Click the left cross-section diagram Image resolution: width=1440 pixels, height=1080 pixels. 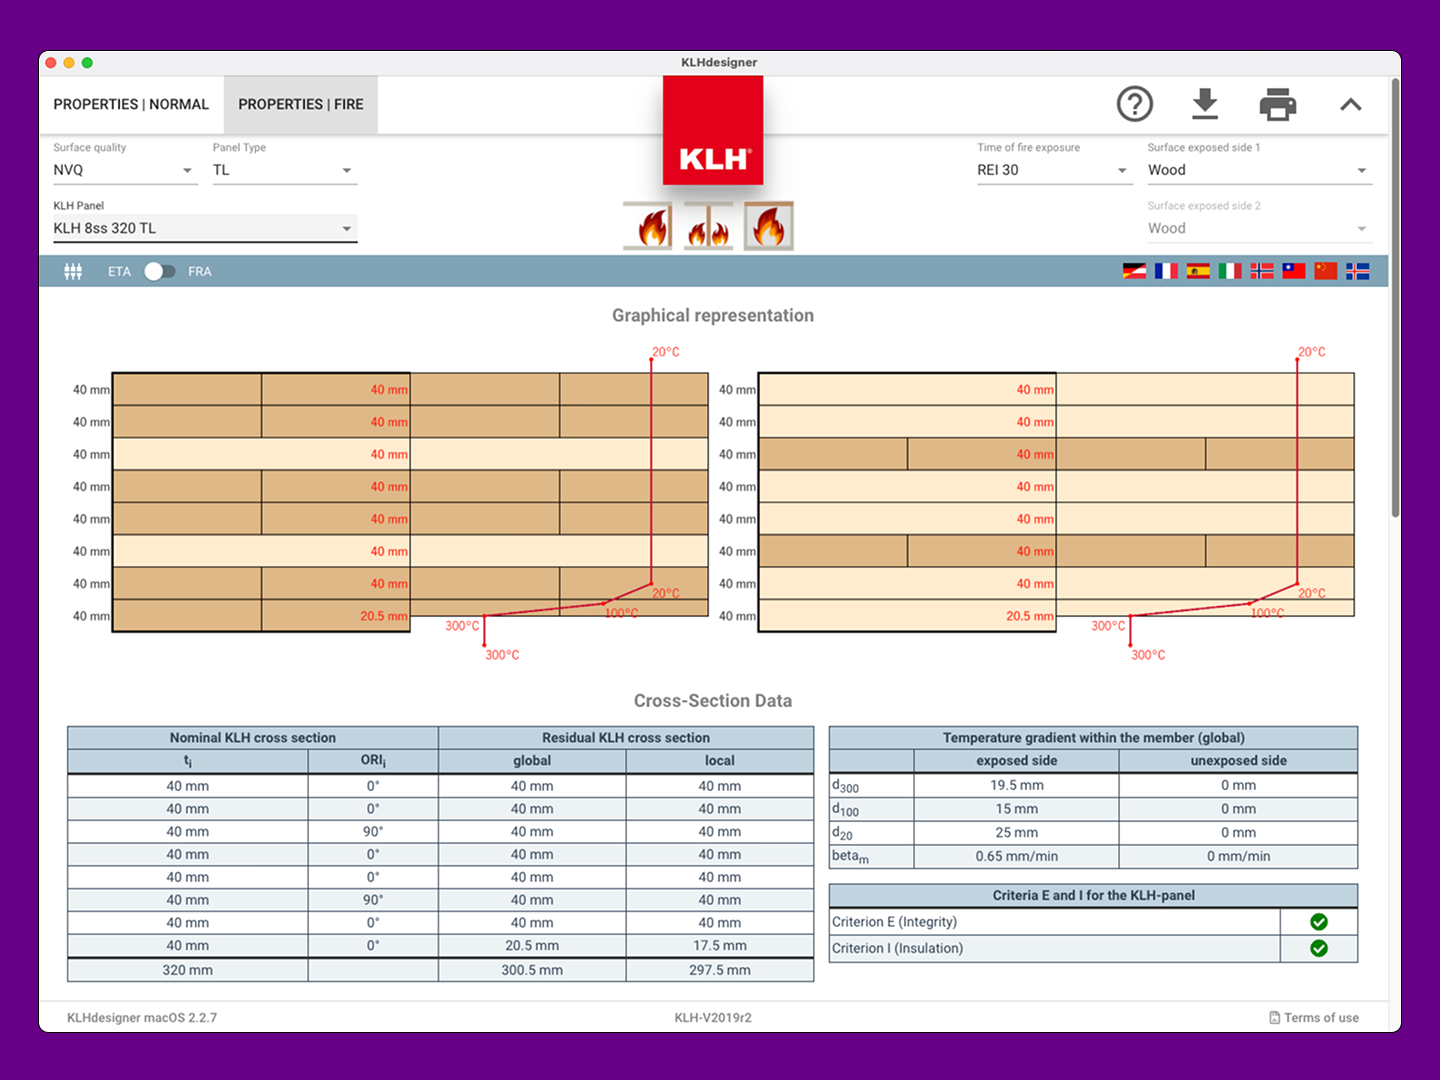click(410, 502)
